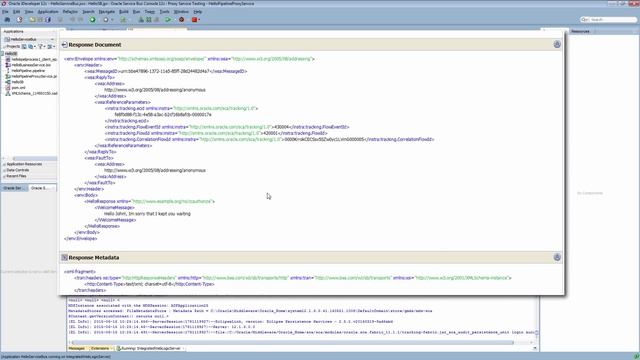Click the Debug bug icon in toolbar

pyautogui.click(x=182, y=20)
